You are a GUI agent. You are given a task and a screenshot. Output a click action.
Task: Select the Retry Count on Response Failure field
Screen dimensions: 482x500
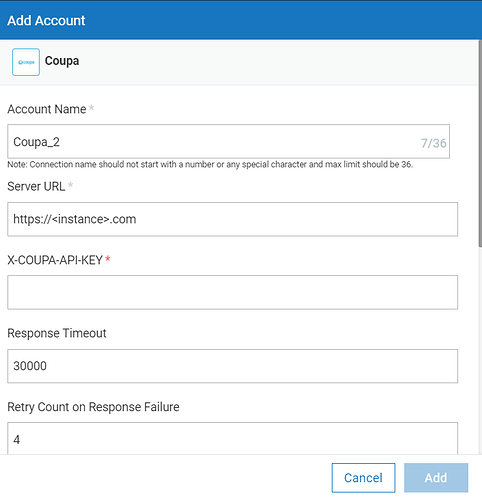click(x=233, y=438)
